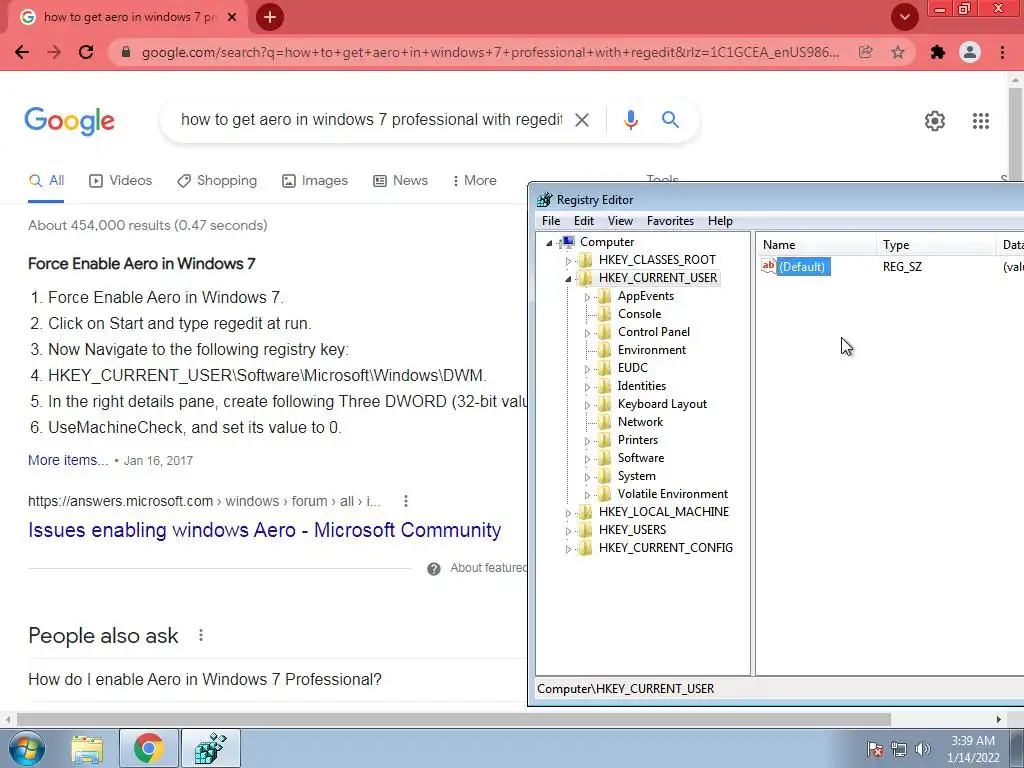Image resolution: width=1024 pixels, height=768 pixels.
Task: Expand the Control Panel key arrow
Action: click(587, 333)
